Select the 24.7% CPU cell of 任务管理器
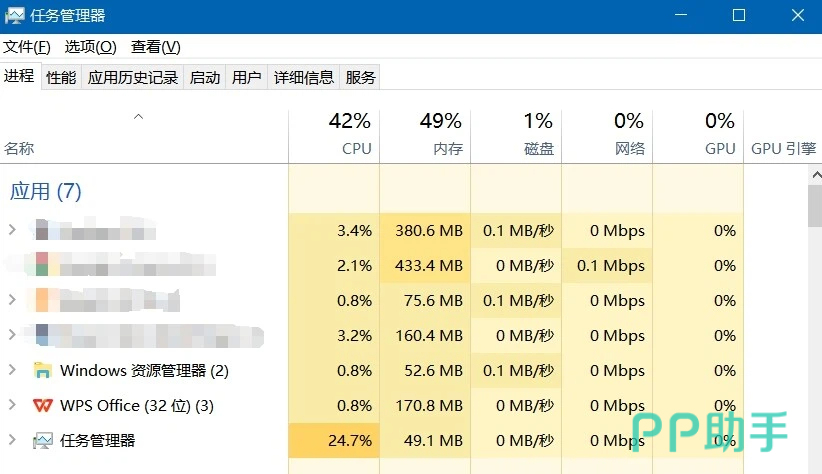 tap(334, 440)
